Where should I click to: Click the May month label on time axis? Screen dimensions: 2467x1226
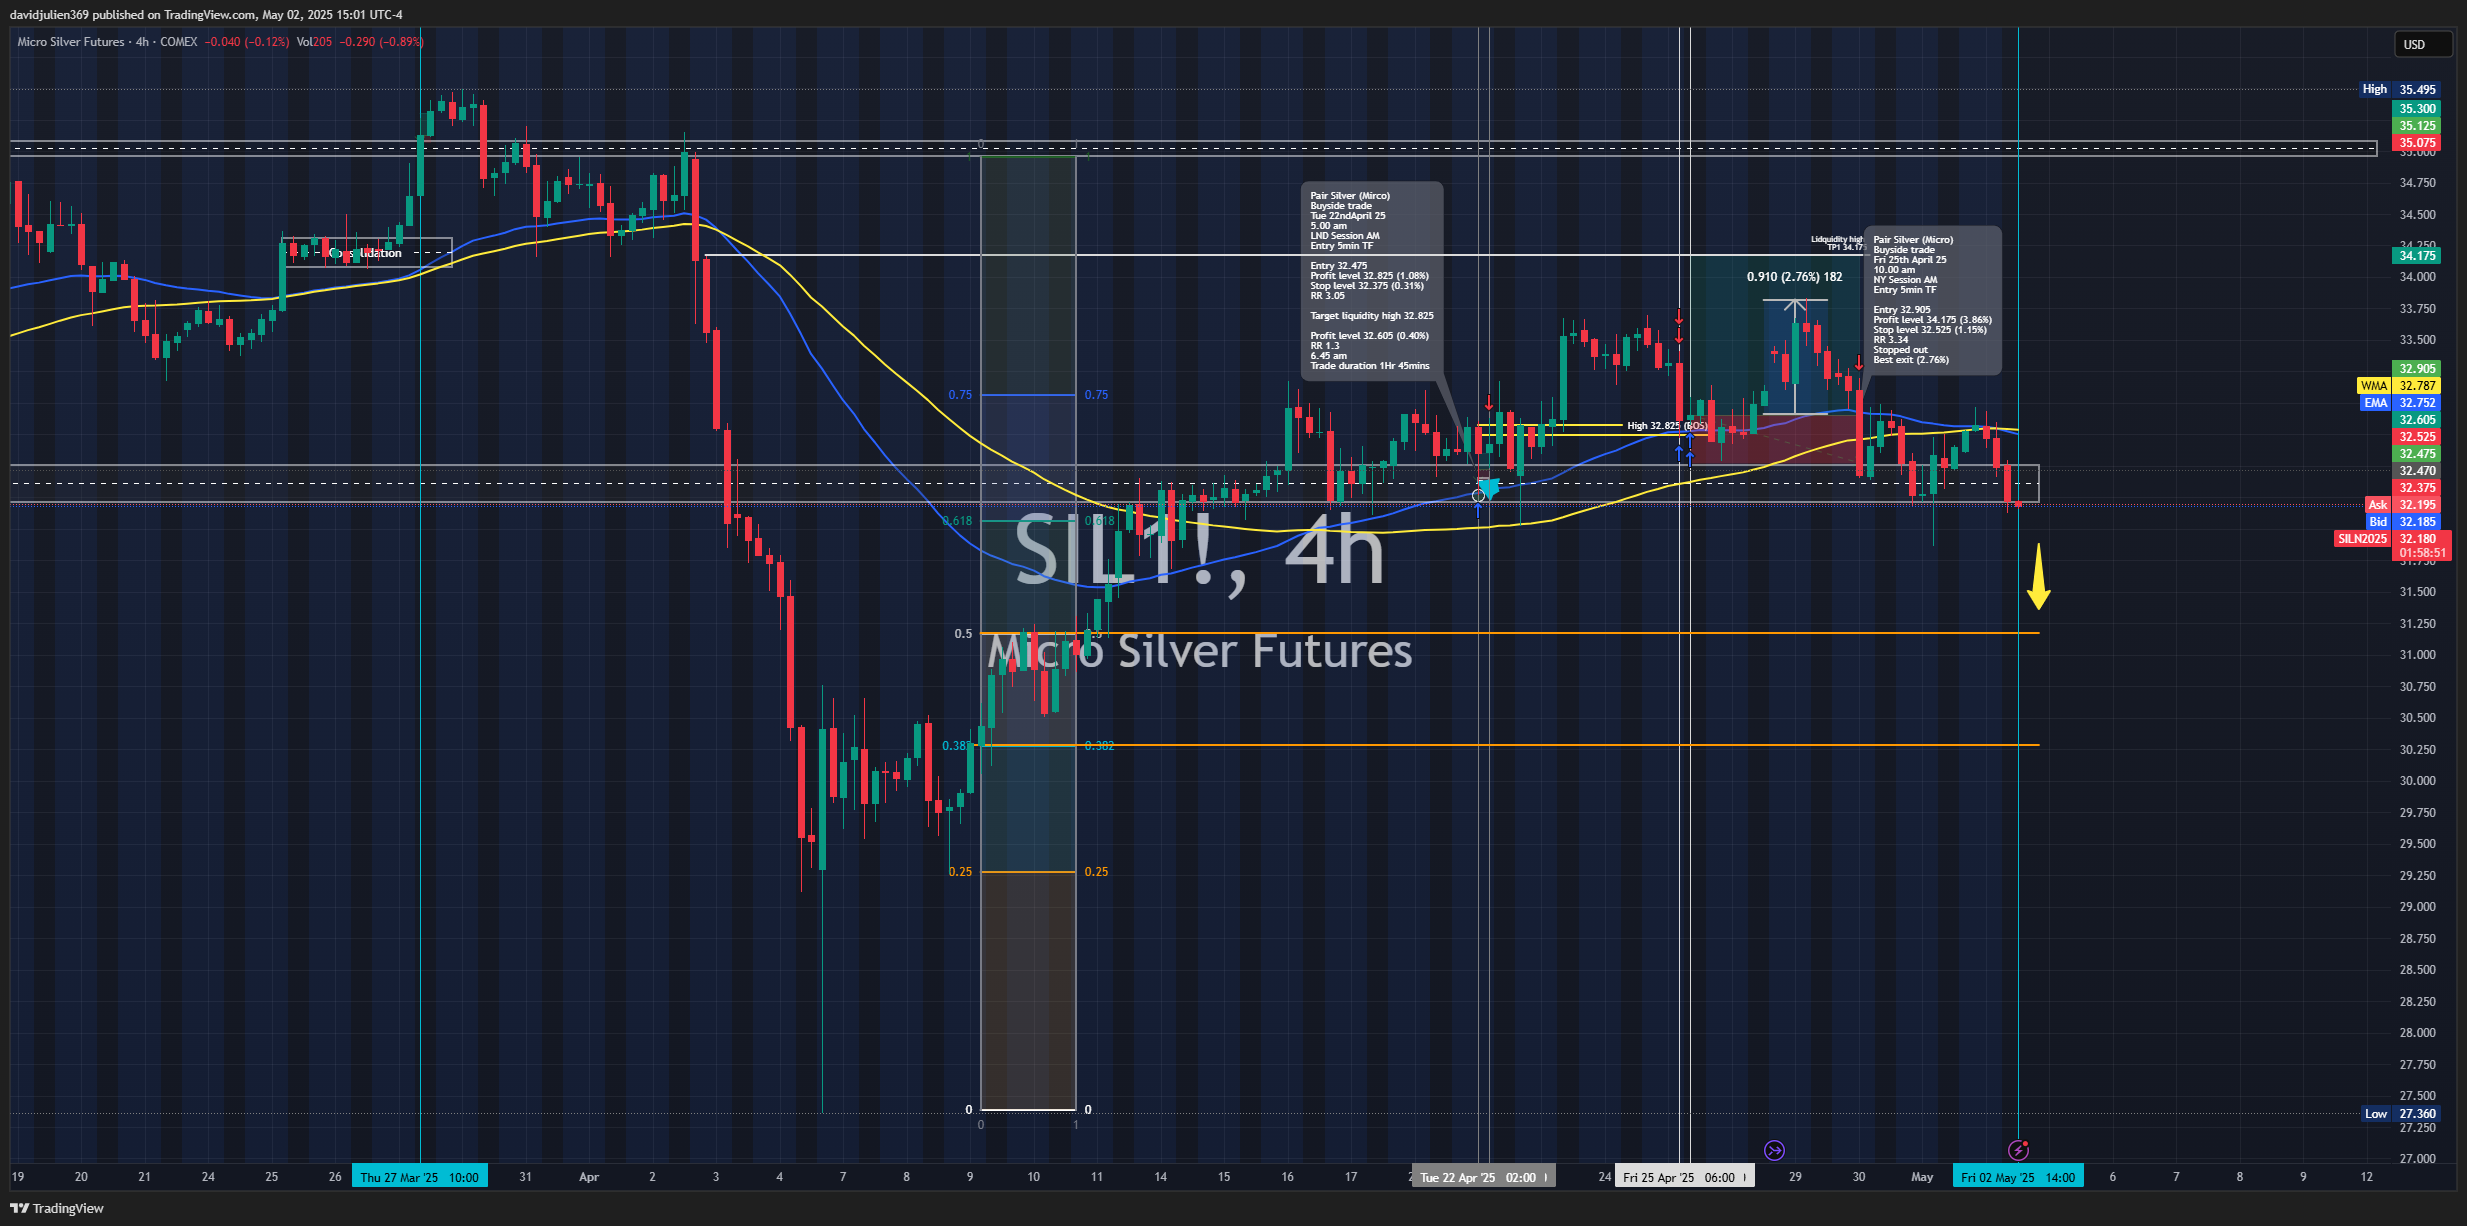1921,1177
